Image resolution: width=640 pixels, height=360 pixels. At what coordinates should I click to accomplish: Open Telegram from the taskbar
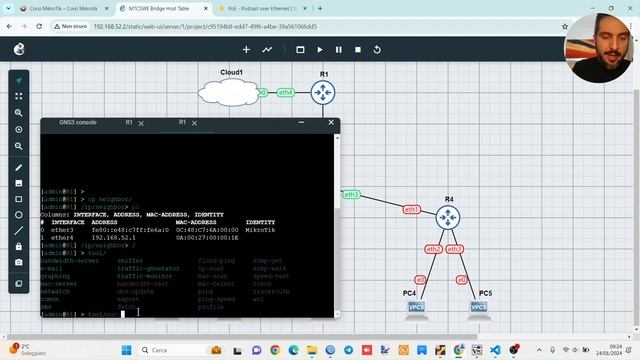coord(348,350)
